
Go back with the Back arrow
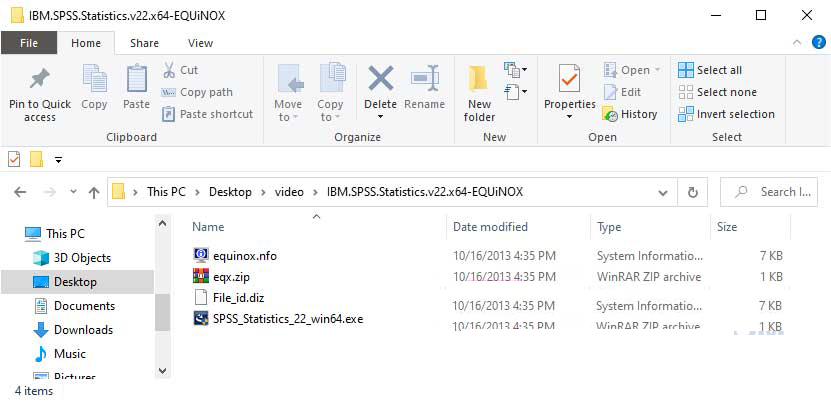tap(20, 192)
